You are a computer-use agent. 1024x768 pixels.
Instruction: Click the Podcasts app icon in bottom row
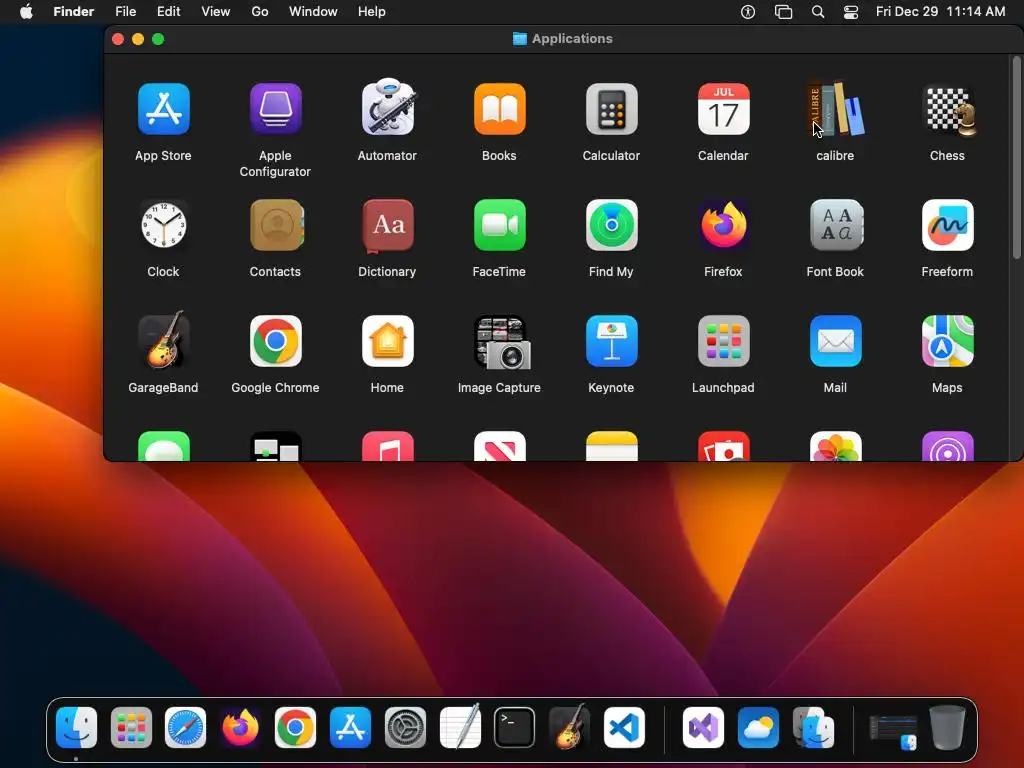pyautogui.click(x=948, y=446)
